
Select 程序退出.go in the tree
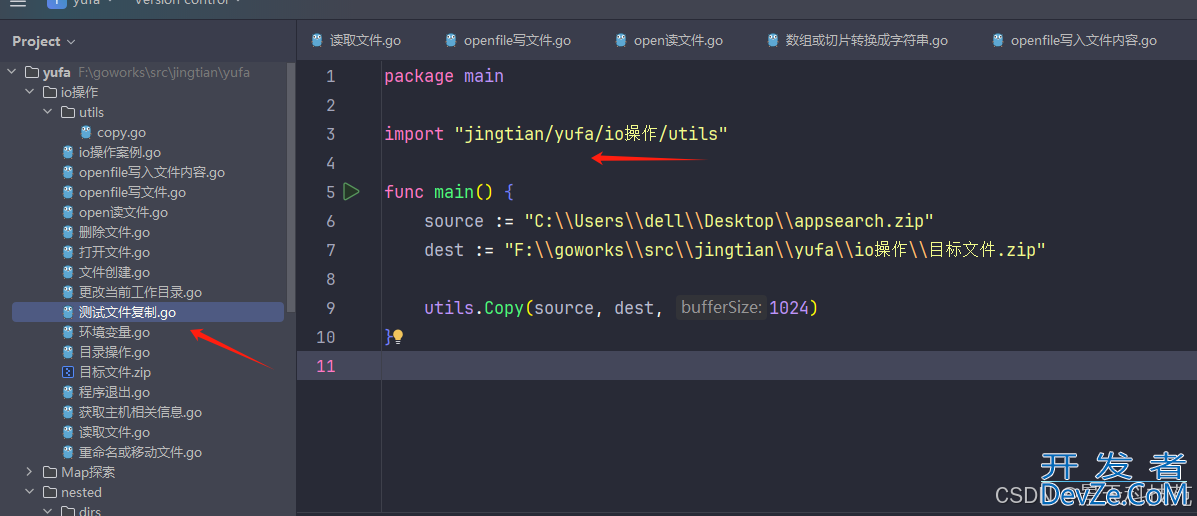(115, 392)
